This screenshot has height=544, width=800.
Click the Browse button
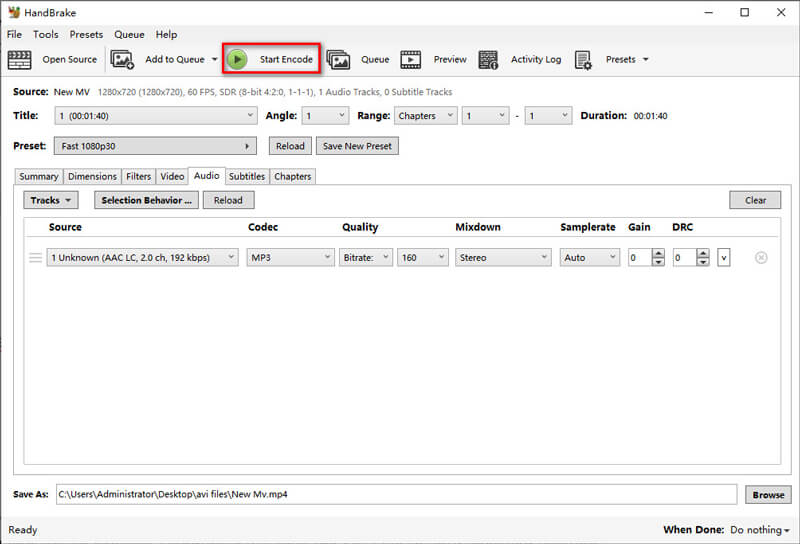[768, 494]
